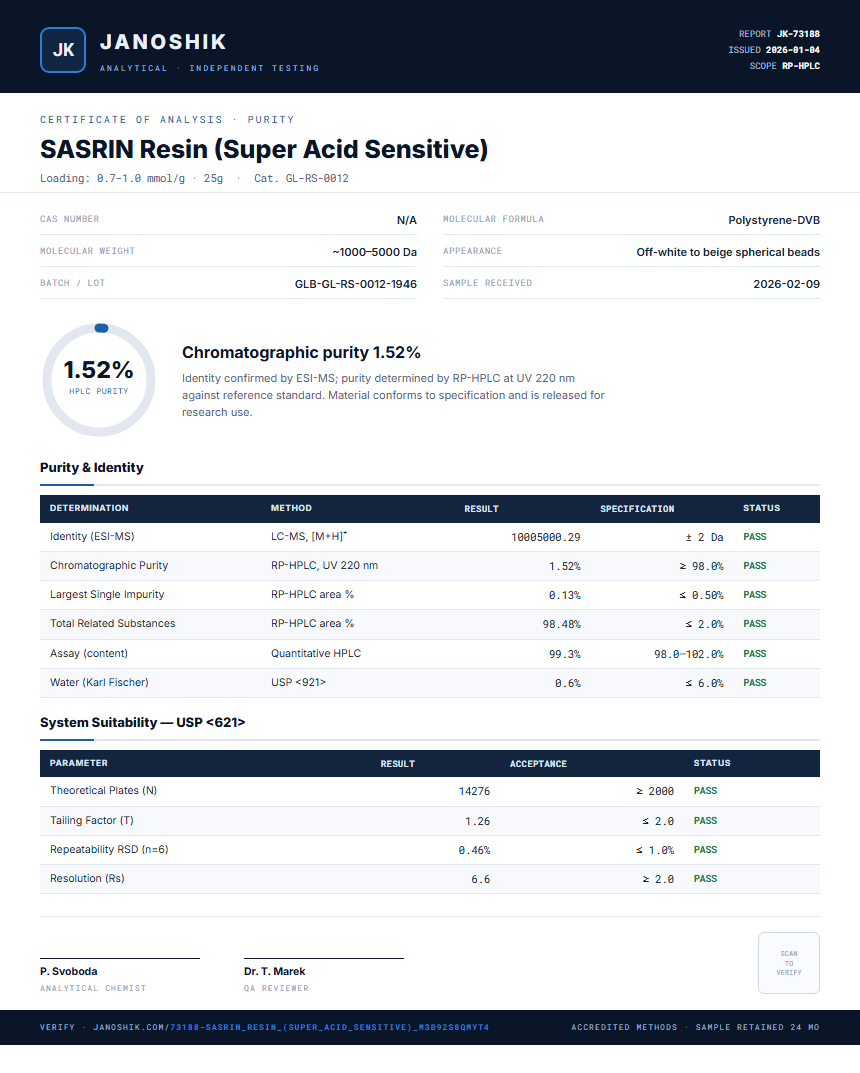Click PASS status in Resolution row
The width and height of the screenshot is (860, 1073).
705,878
